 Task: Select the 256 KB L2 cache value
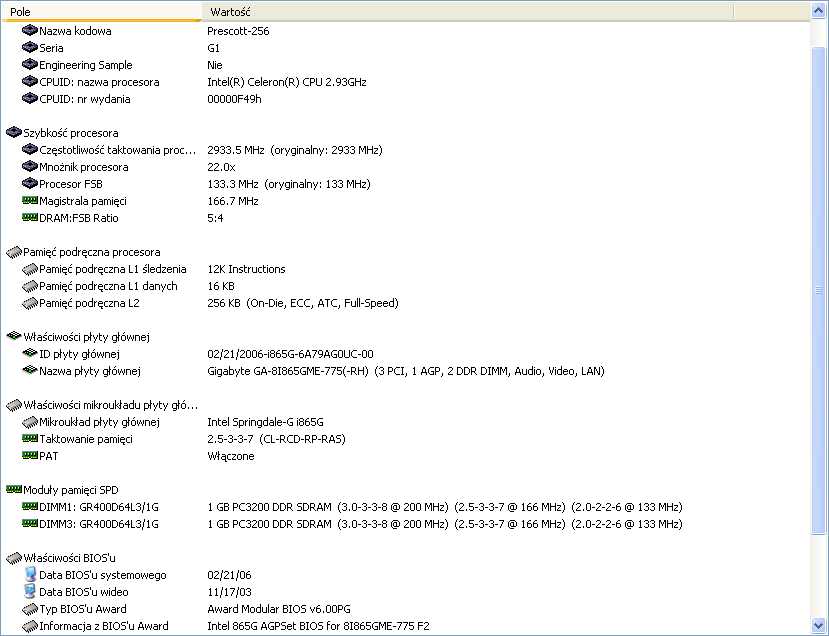[x=303, y=303]
